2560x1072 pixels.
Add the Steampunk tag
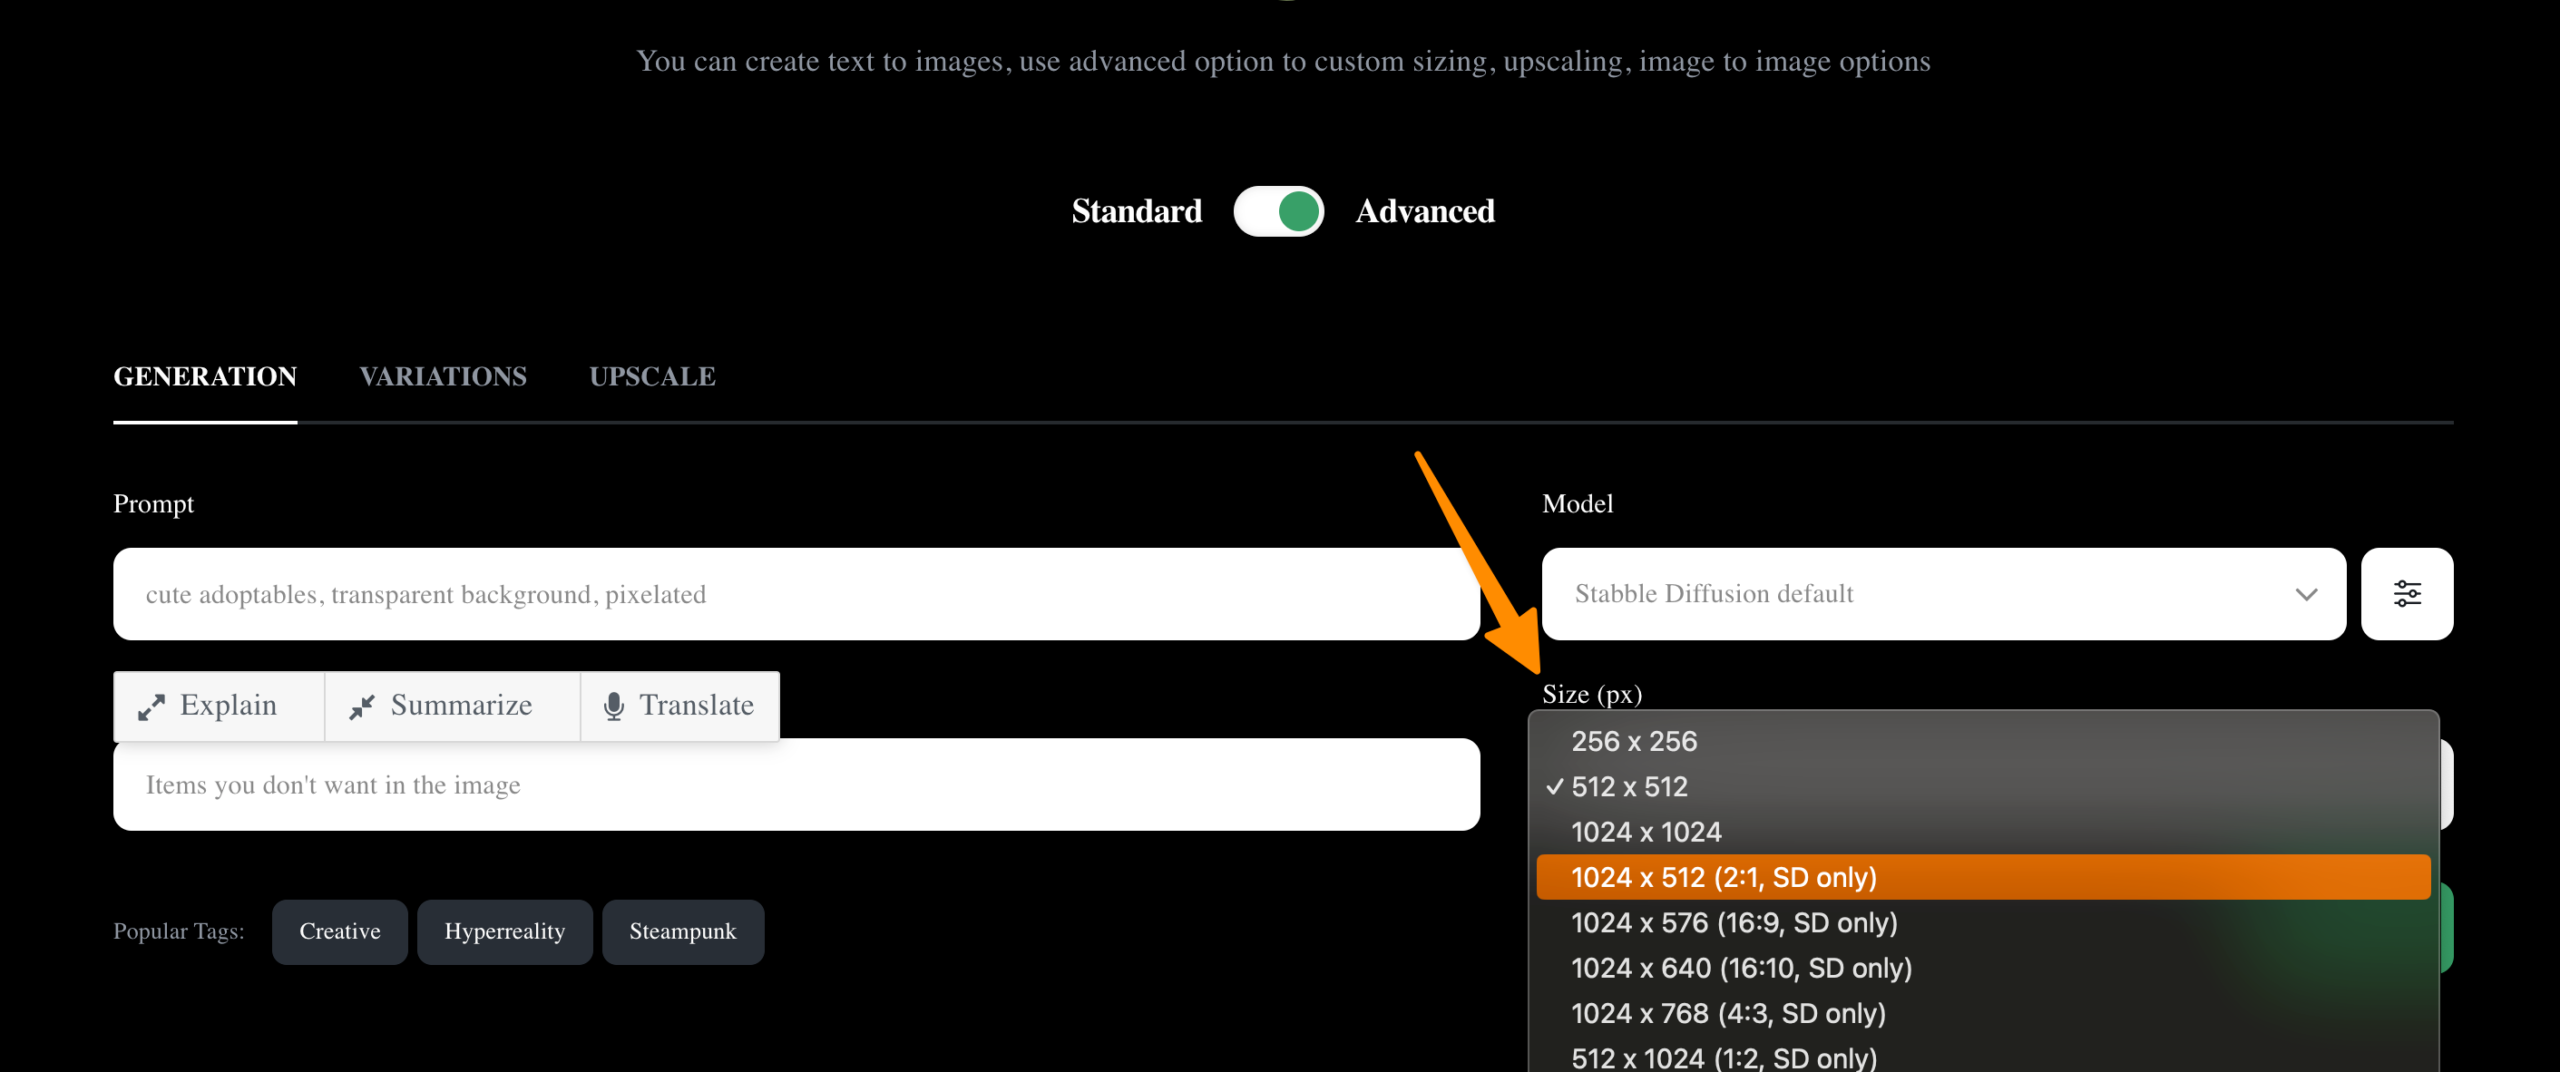(683, 932)
